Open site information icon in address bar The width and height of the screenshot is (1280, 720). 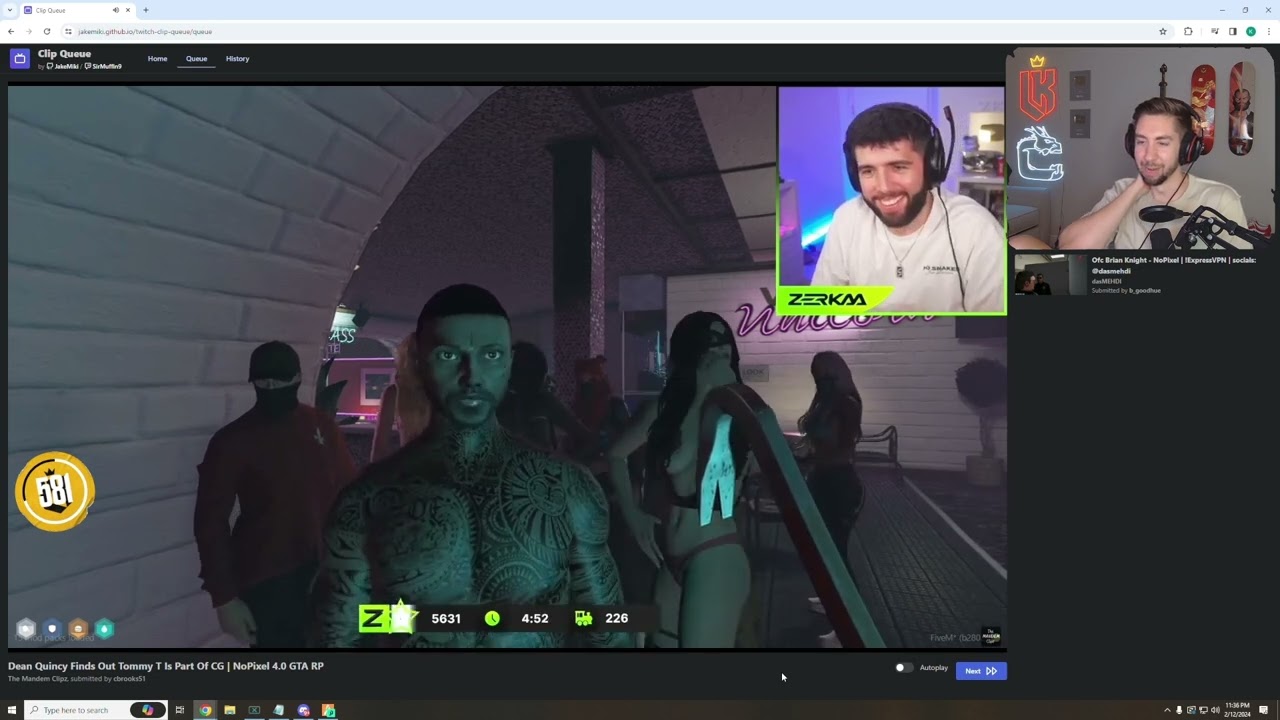(x=68, y=31)
